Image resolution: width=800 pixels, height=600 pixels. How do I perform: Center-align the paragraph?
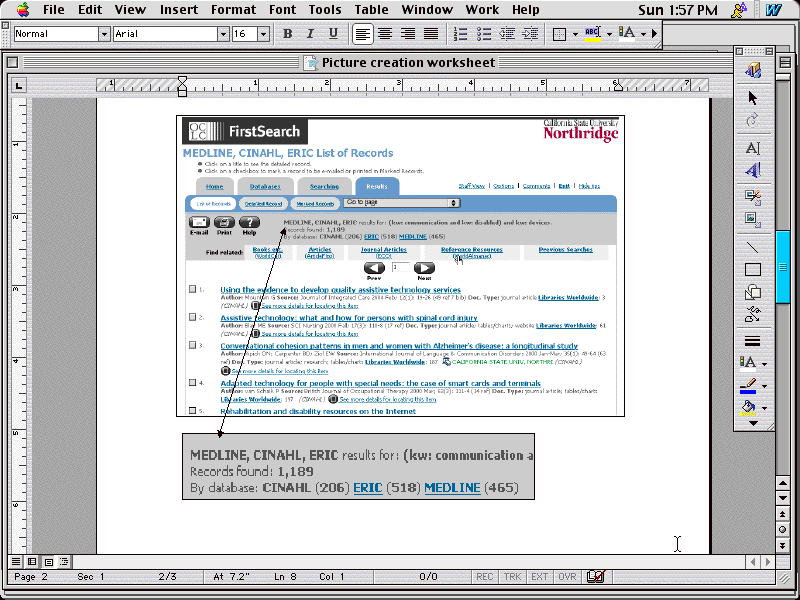385,34
